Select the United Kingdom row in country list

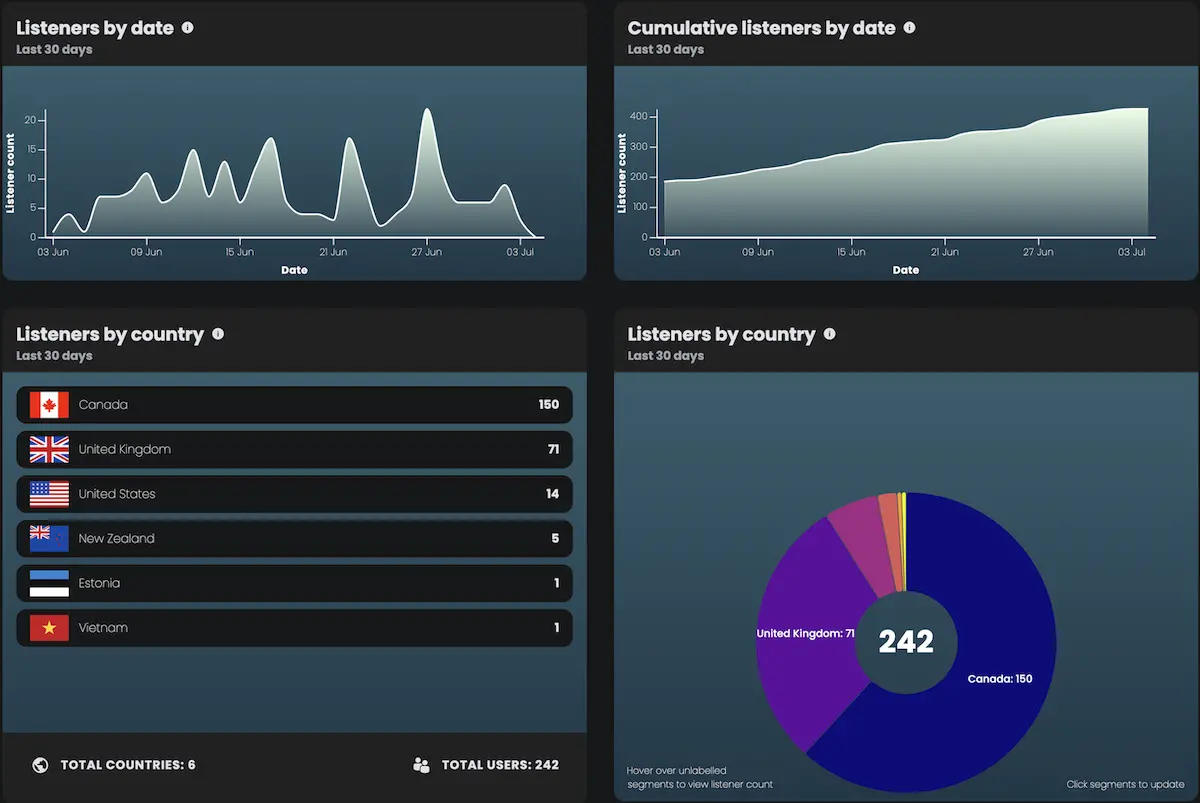click(x=295, y=449)
